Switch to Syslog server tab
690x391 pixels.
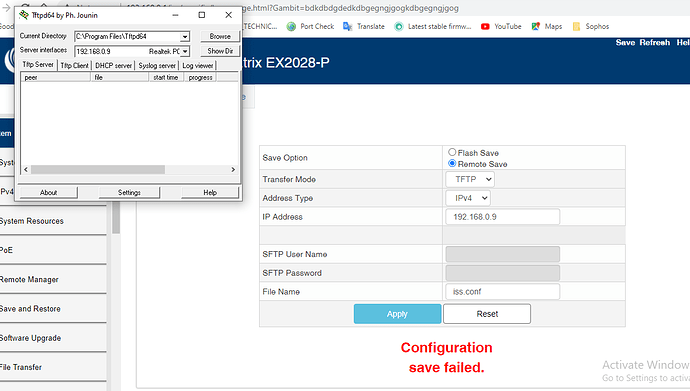(x=157, y=66)
